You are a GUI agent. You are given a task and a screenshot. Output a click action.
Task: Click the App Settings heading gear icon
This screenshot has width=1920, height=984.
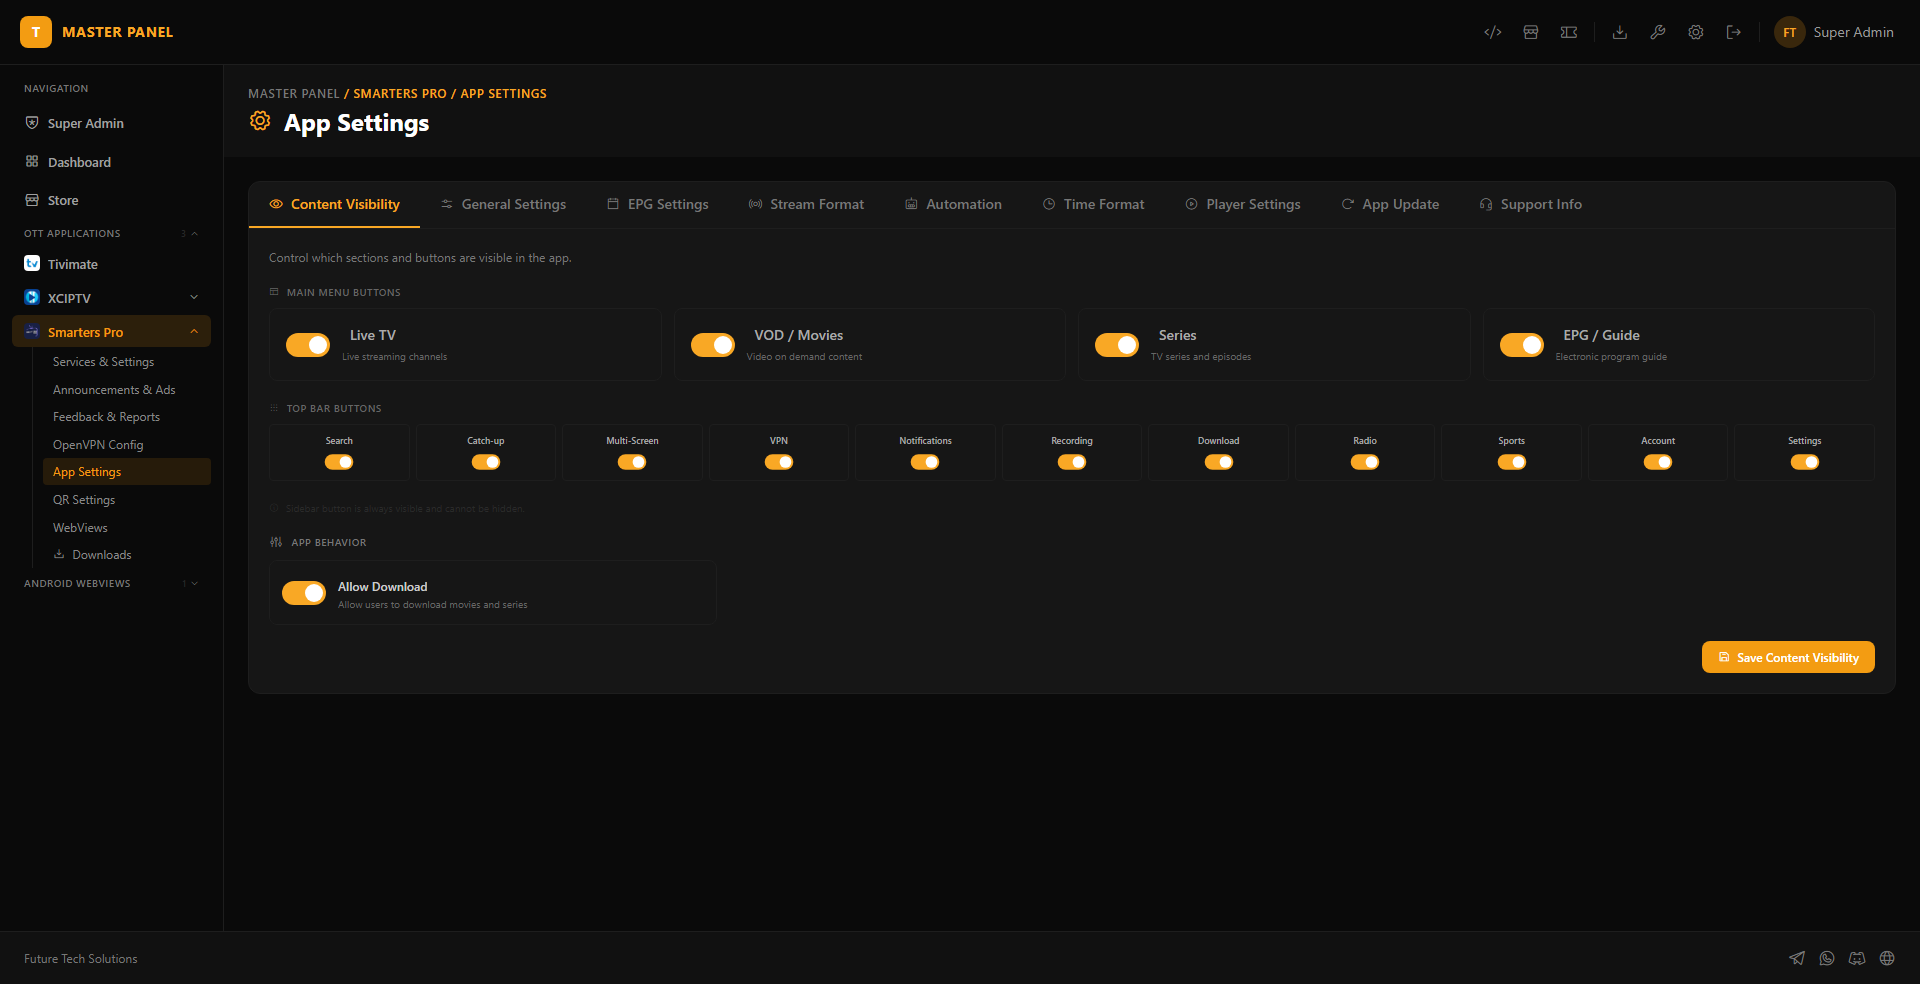click(x=260, y=121)
